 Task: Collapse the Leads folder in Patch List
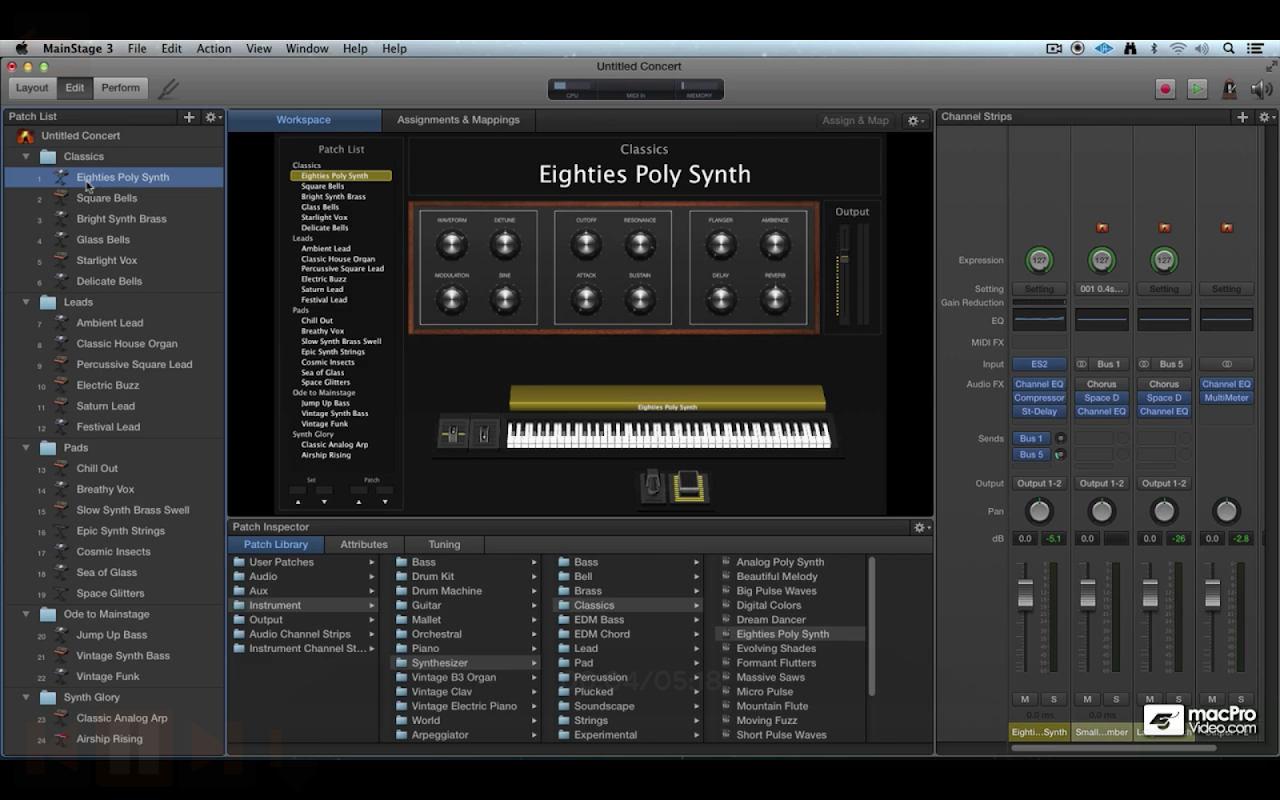point(26,302)
